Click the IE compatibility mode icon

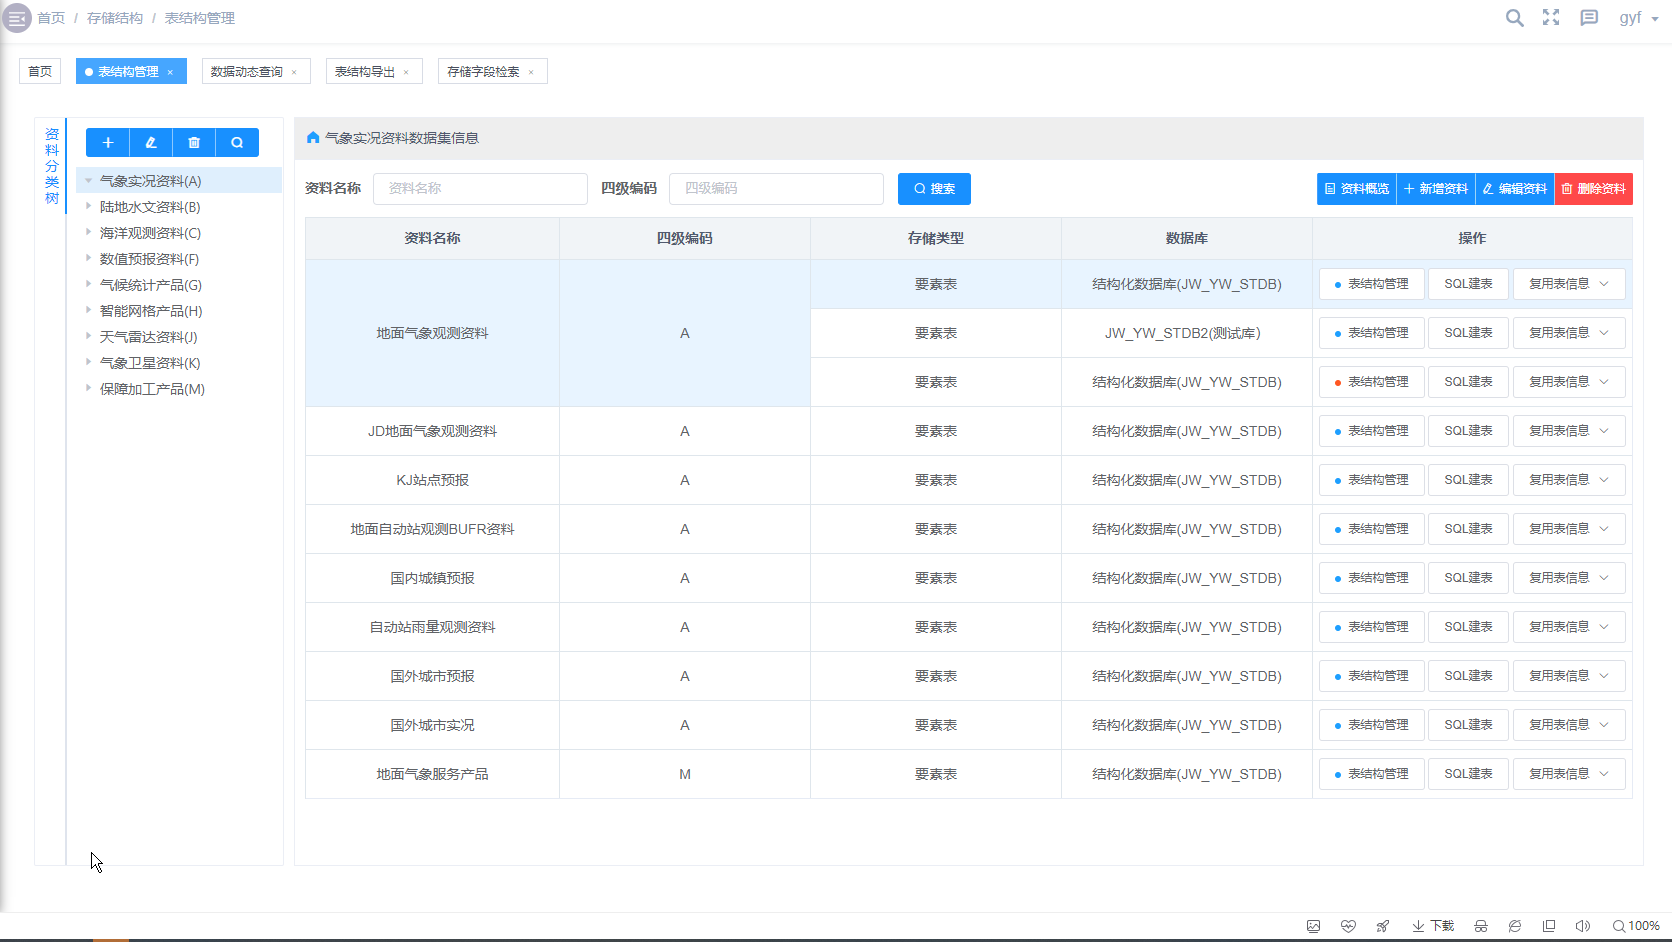[x=1515, y=926]
